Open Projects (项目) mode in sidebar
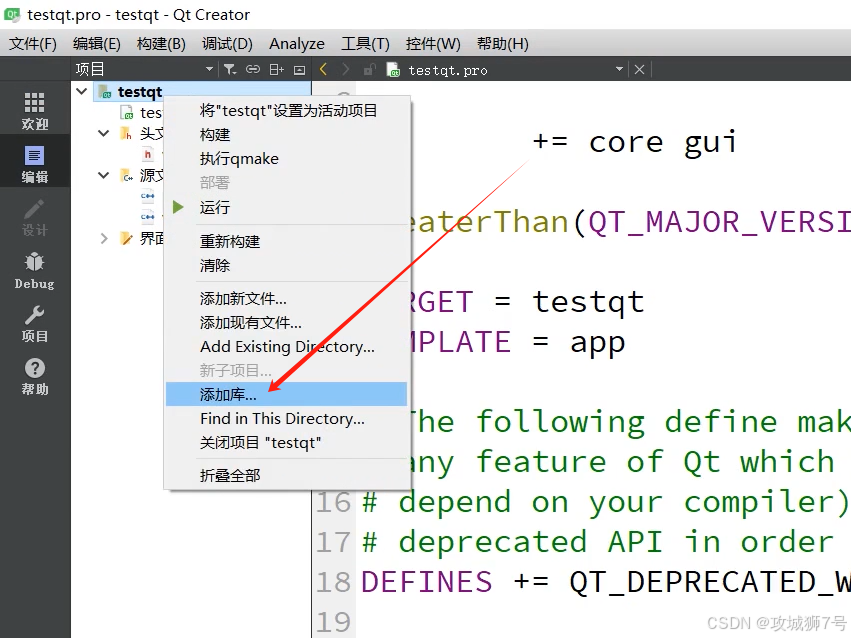Viewport: 851px width, 638px height. click(x=35, y=323)
